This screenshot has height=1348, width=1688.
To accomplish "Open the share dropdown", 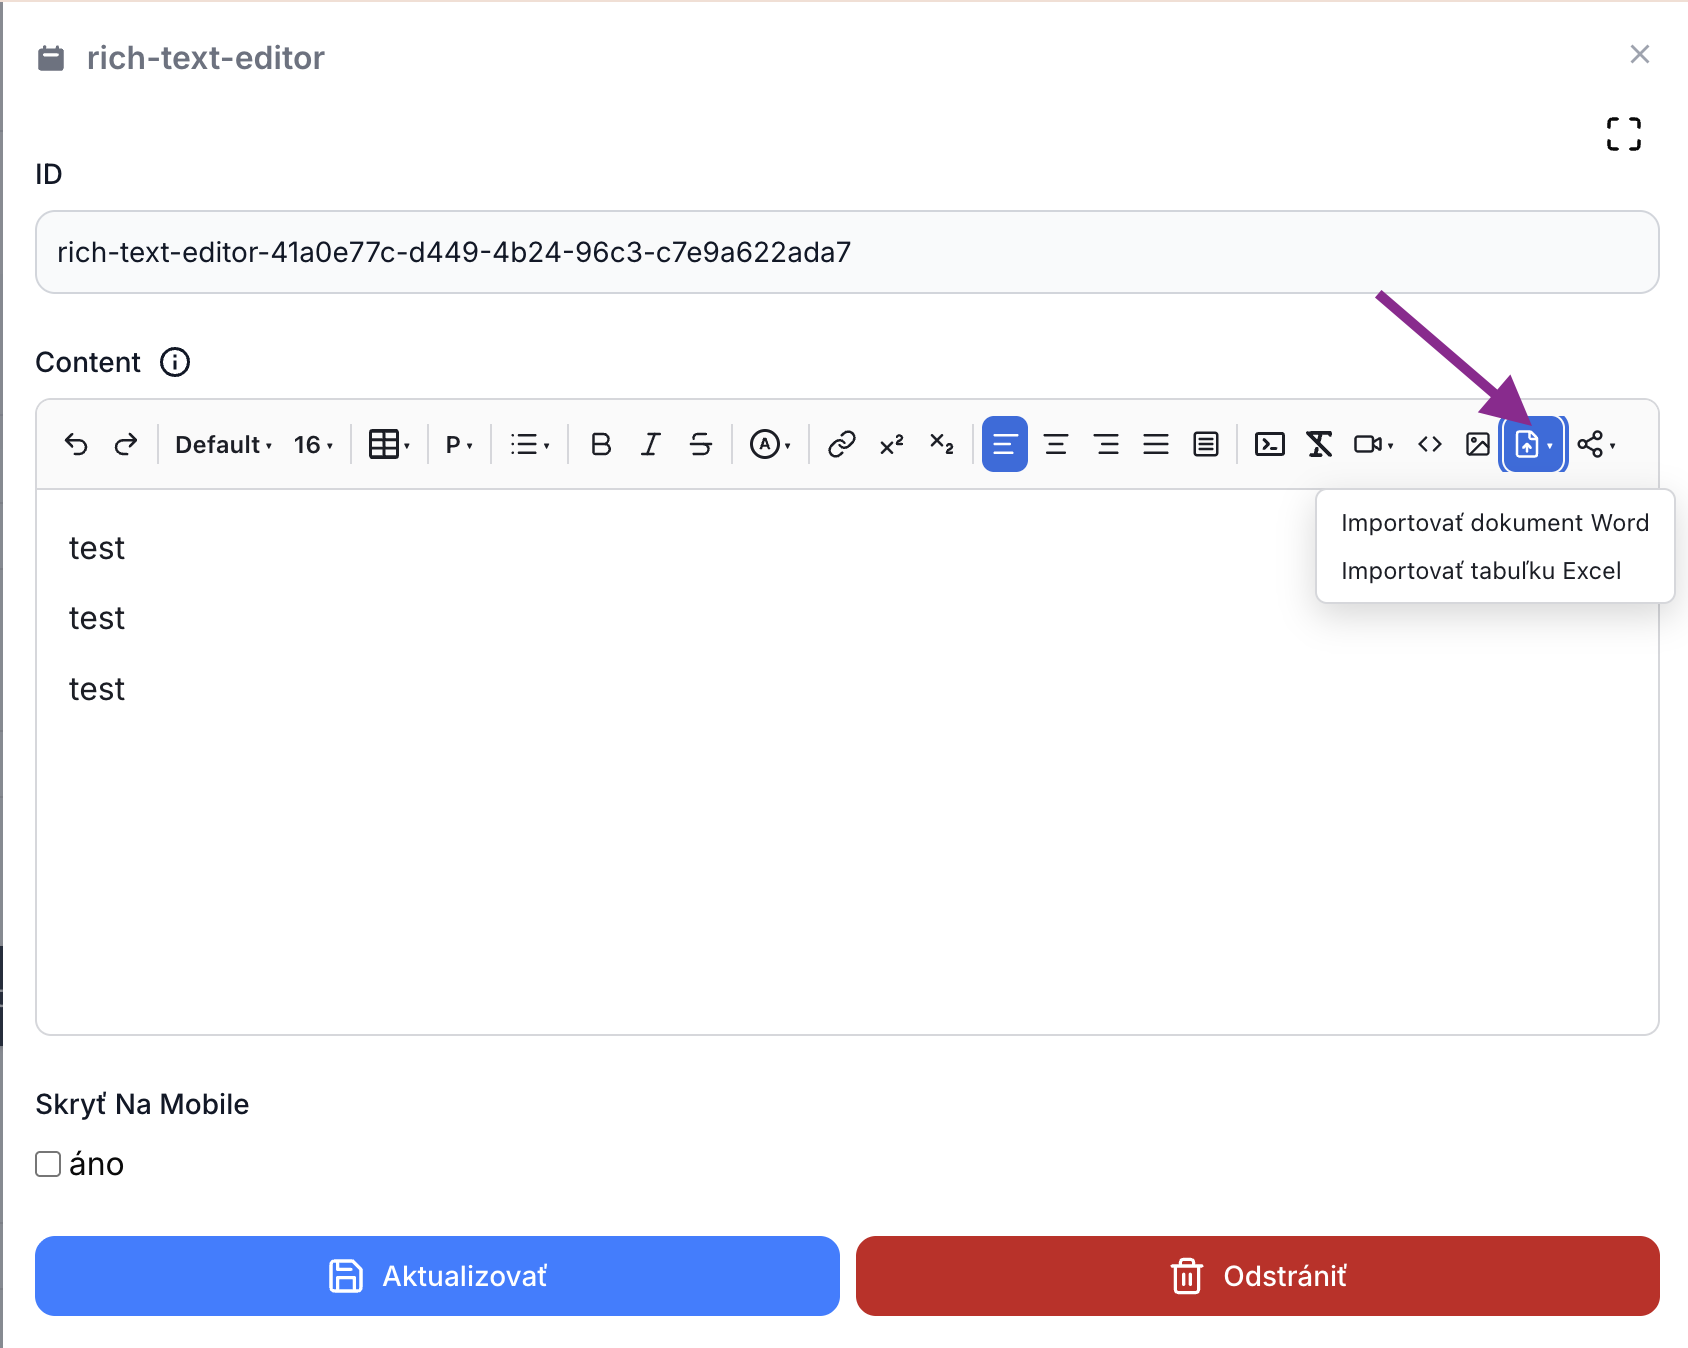I will (1597, 444).
